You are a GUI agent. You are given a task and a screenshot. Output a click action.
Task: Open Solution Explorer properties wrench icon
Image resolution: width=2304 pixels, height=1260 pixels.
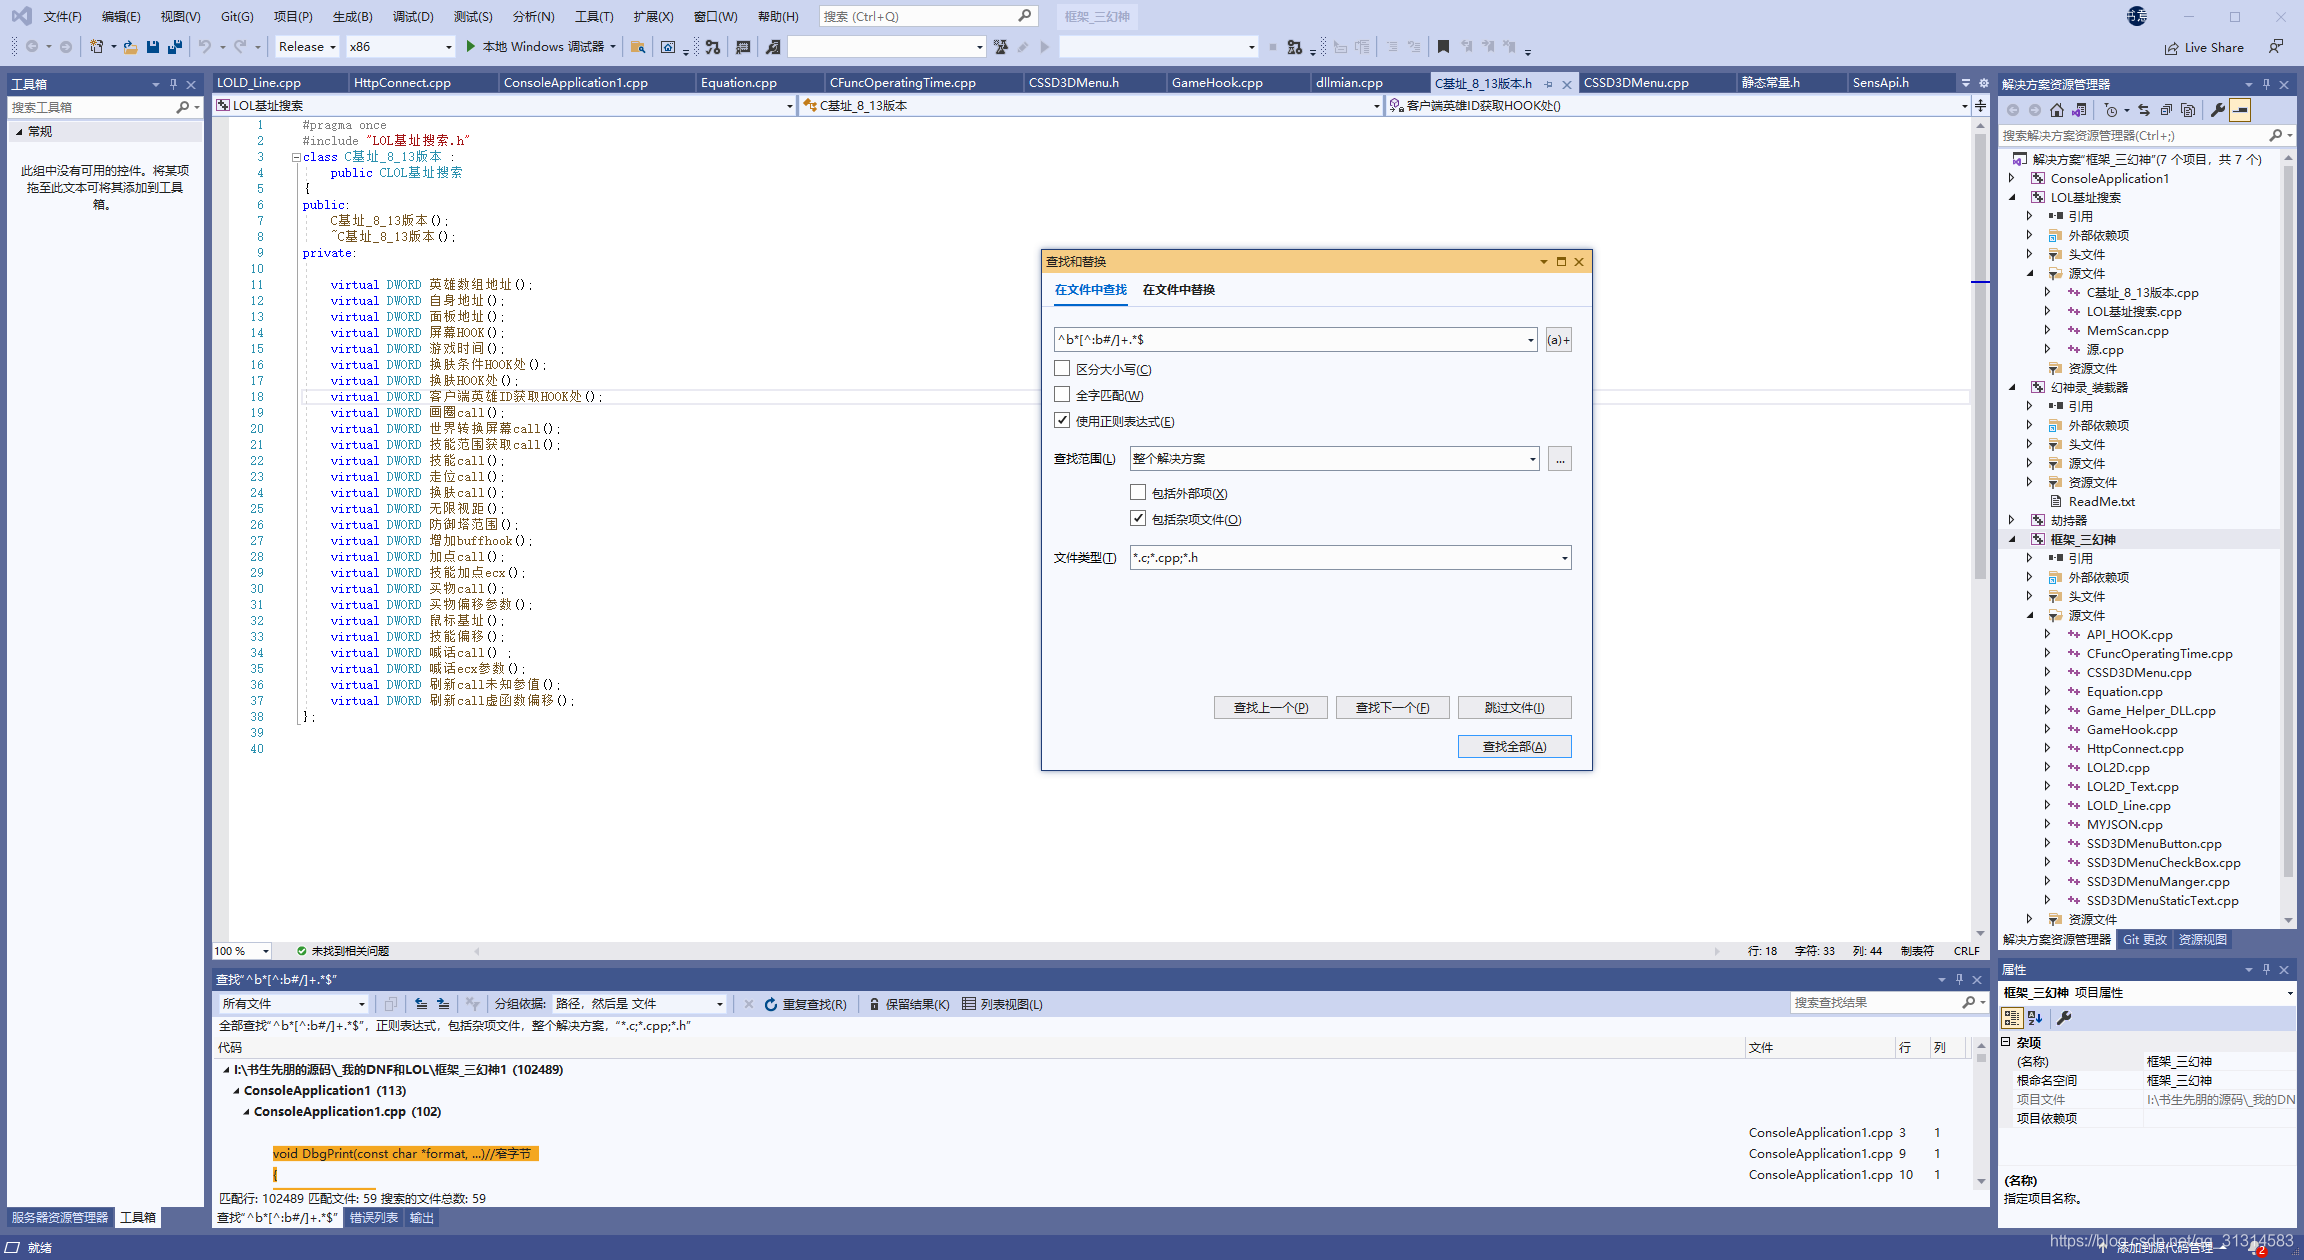click(x=2218, y=110)
